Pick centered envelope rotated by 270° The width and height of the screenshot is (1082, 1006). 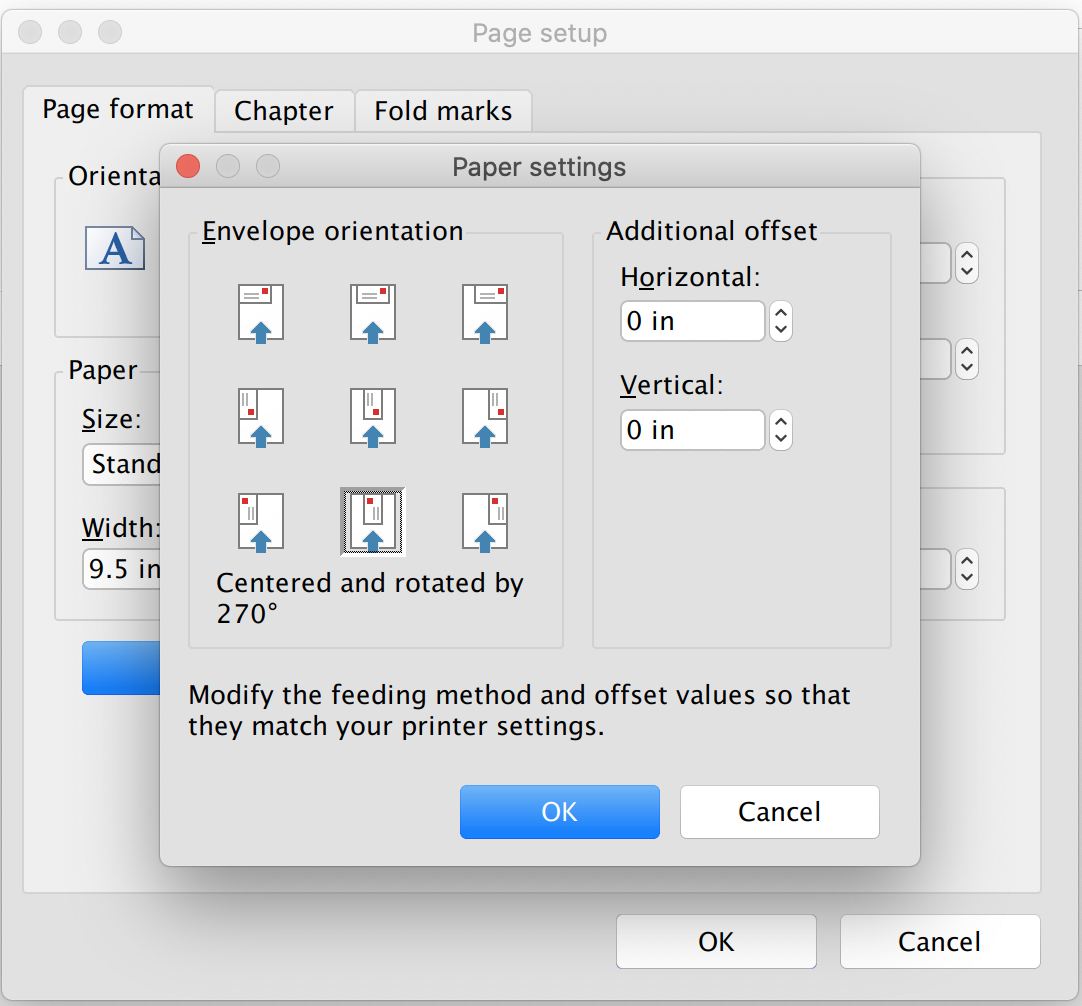coord(373,521)
